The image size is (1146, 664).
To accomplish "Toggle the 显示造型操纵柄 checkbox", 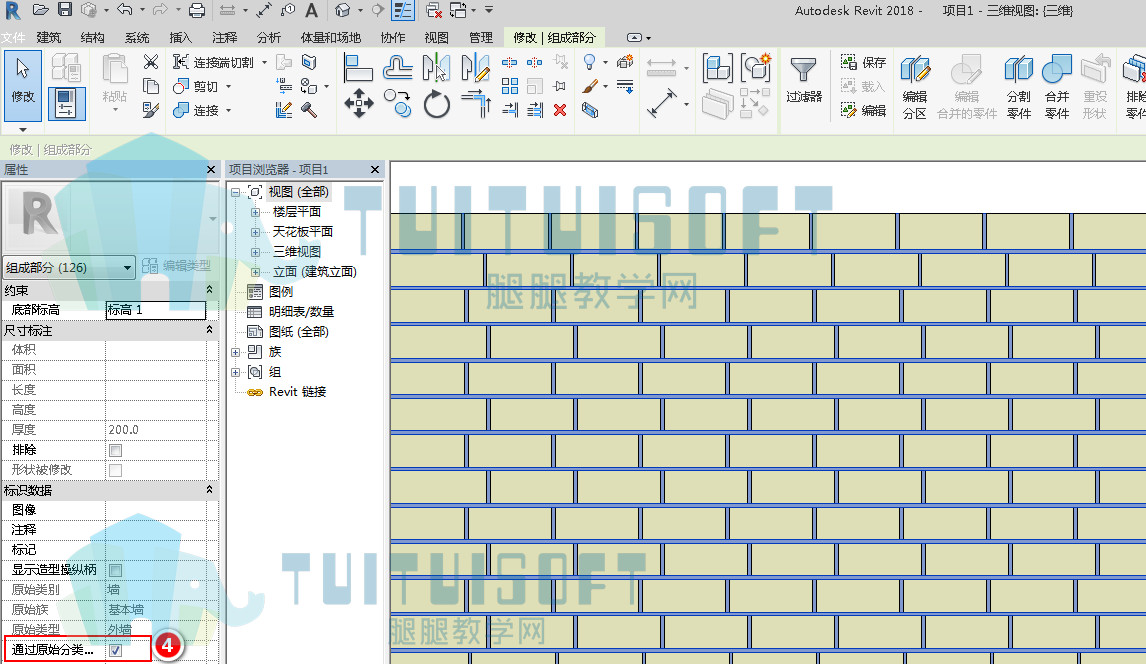I will tap(115, 570).
